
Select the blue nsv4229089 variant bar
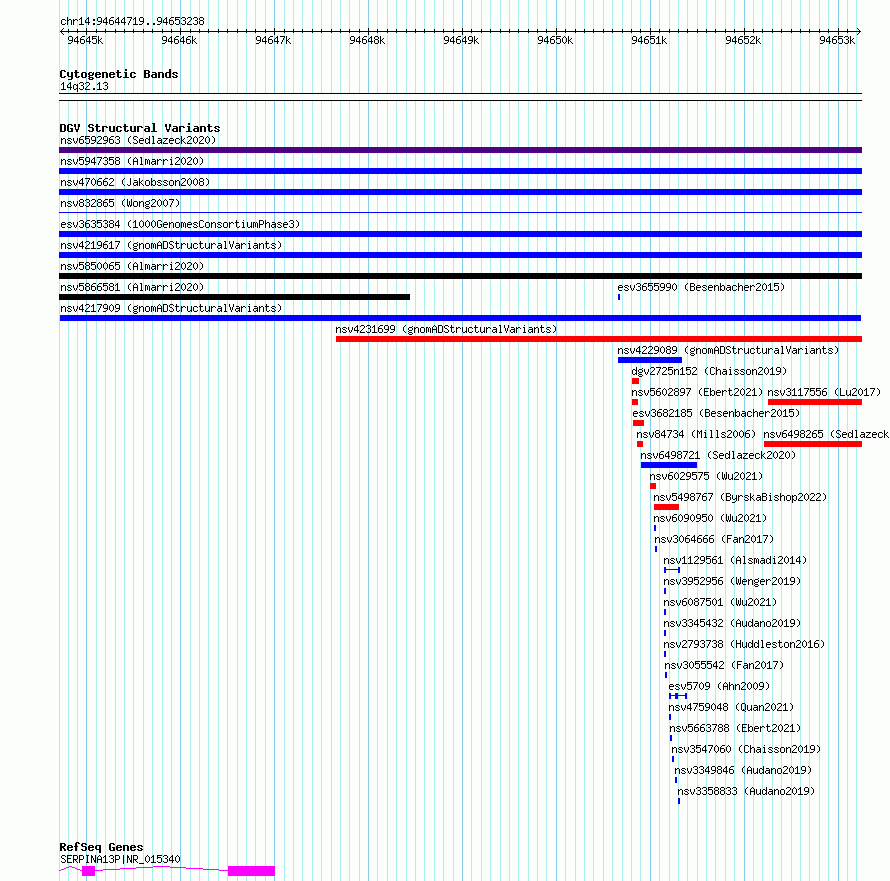point(650,360)
